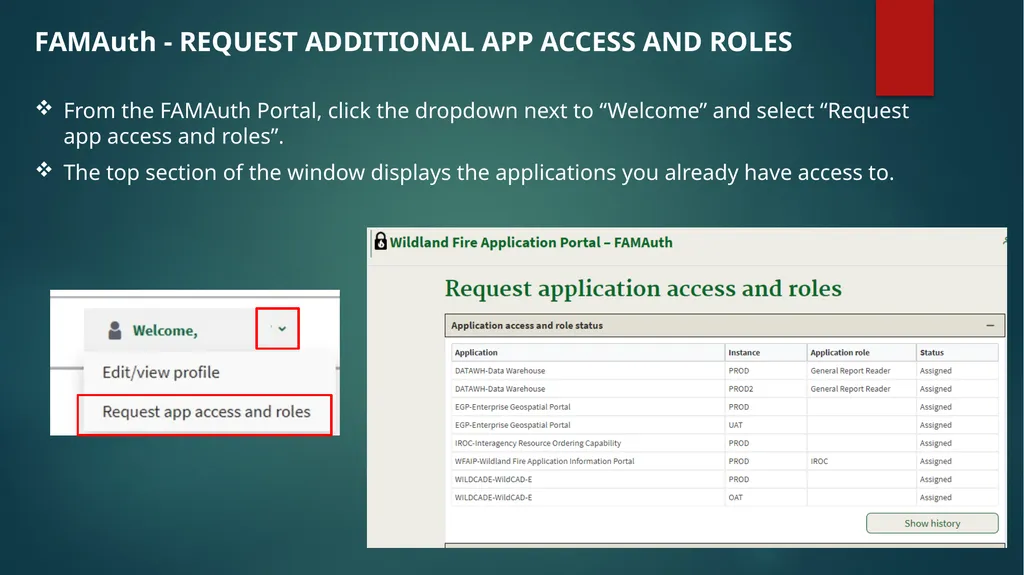Click PROD instance in the IROC-Interagency row
Viewport: 1024px width, 575px height.
click(739, 443)
